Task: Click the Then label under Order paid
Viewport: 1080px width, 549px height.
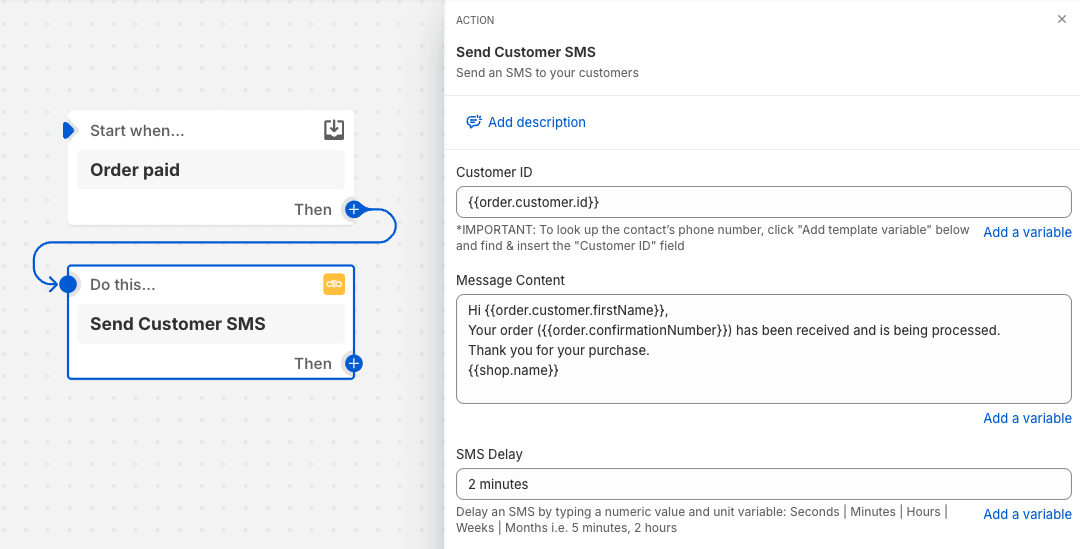Action: [x=313, y=209]
